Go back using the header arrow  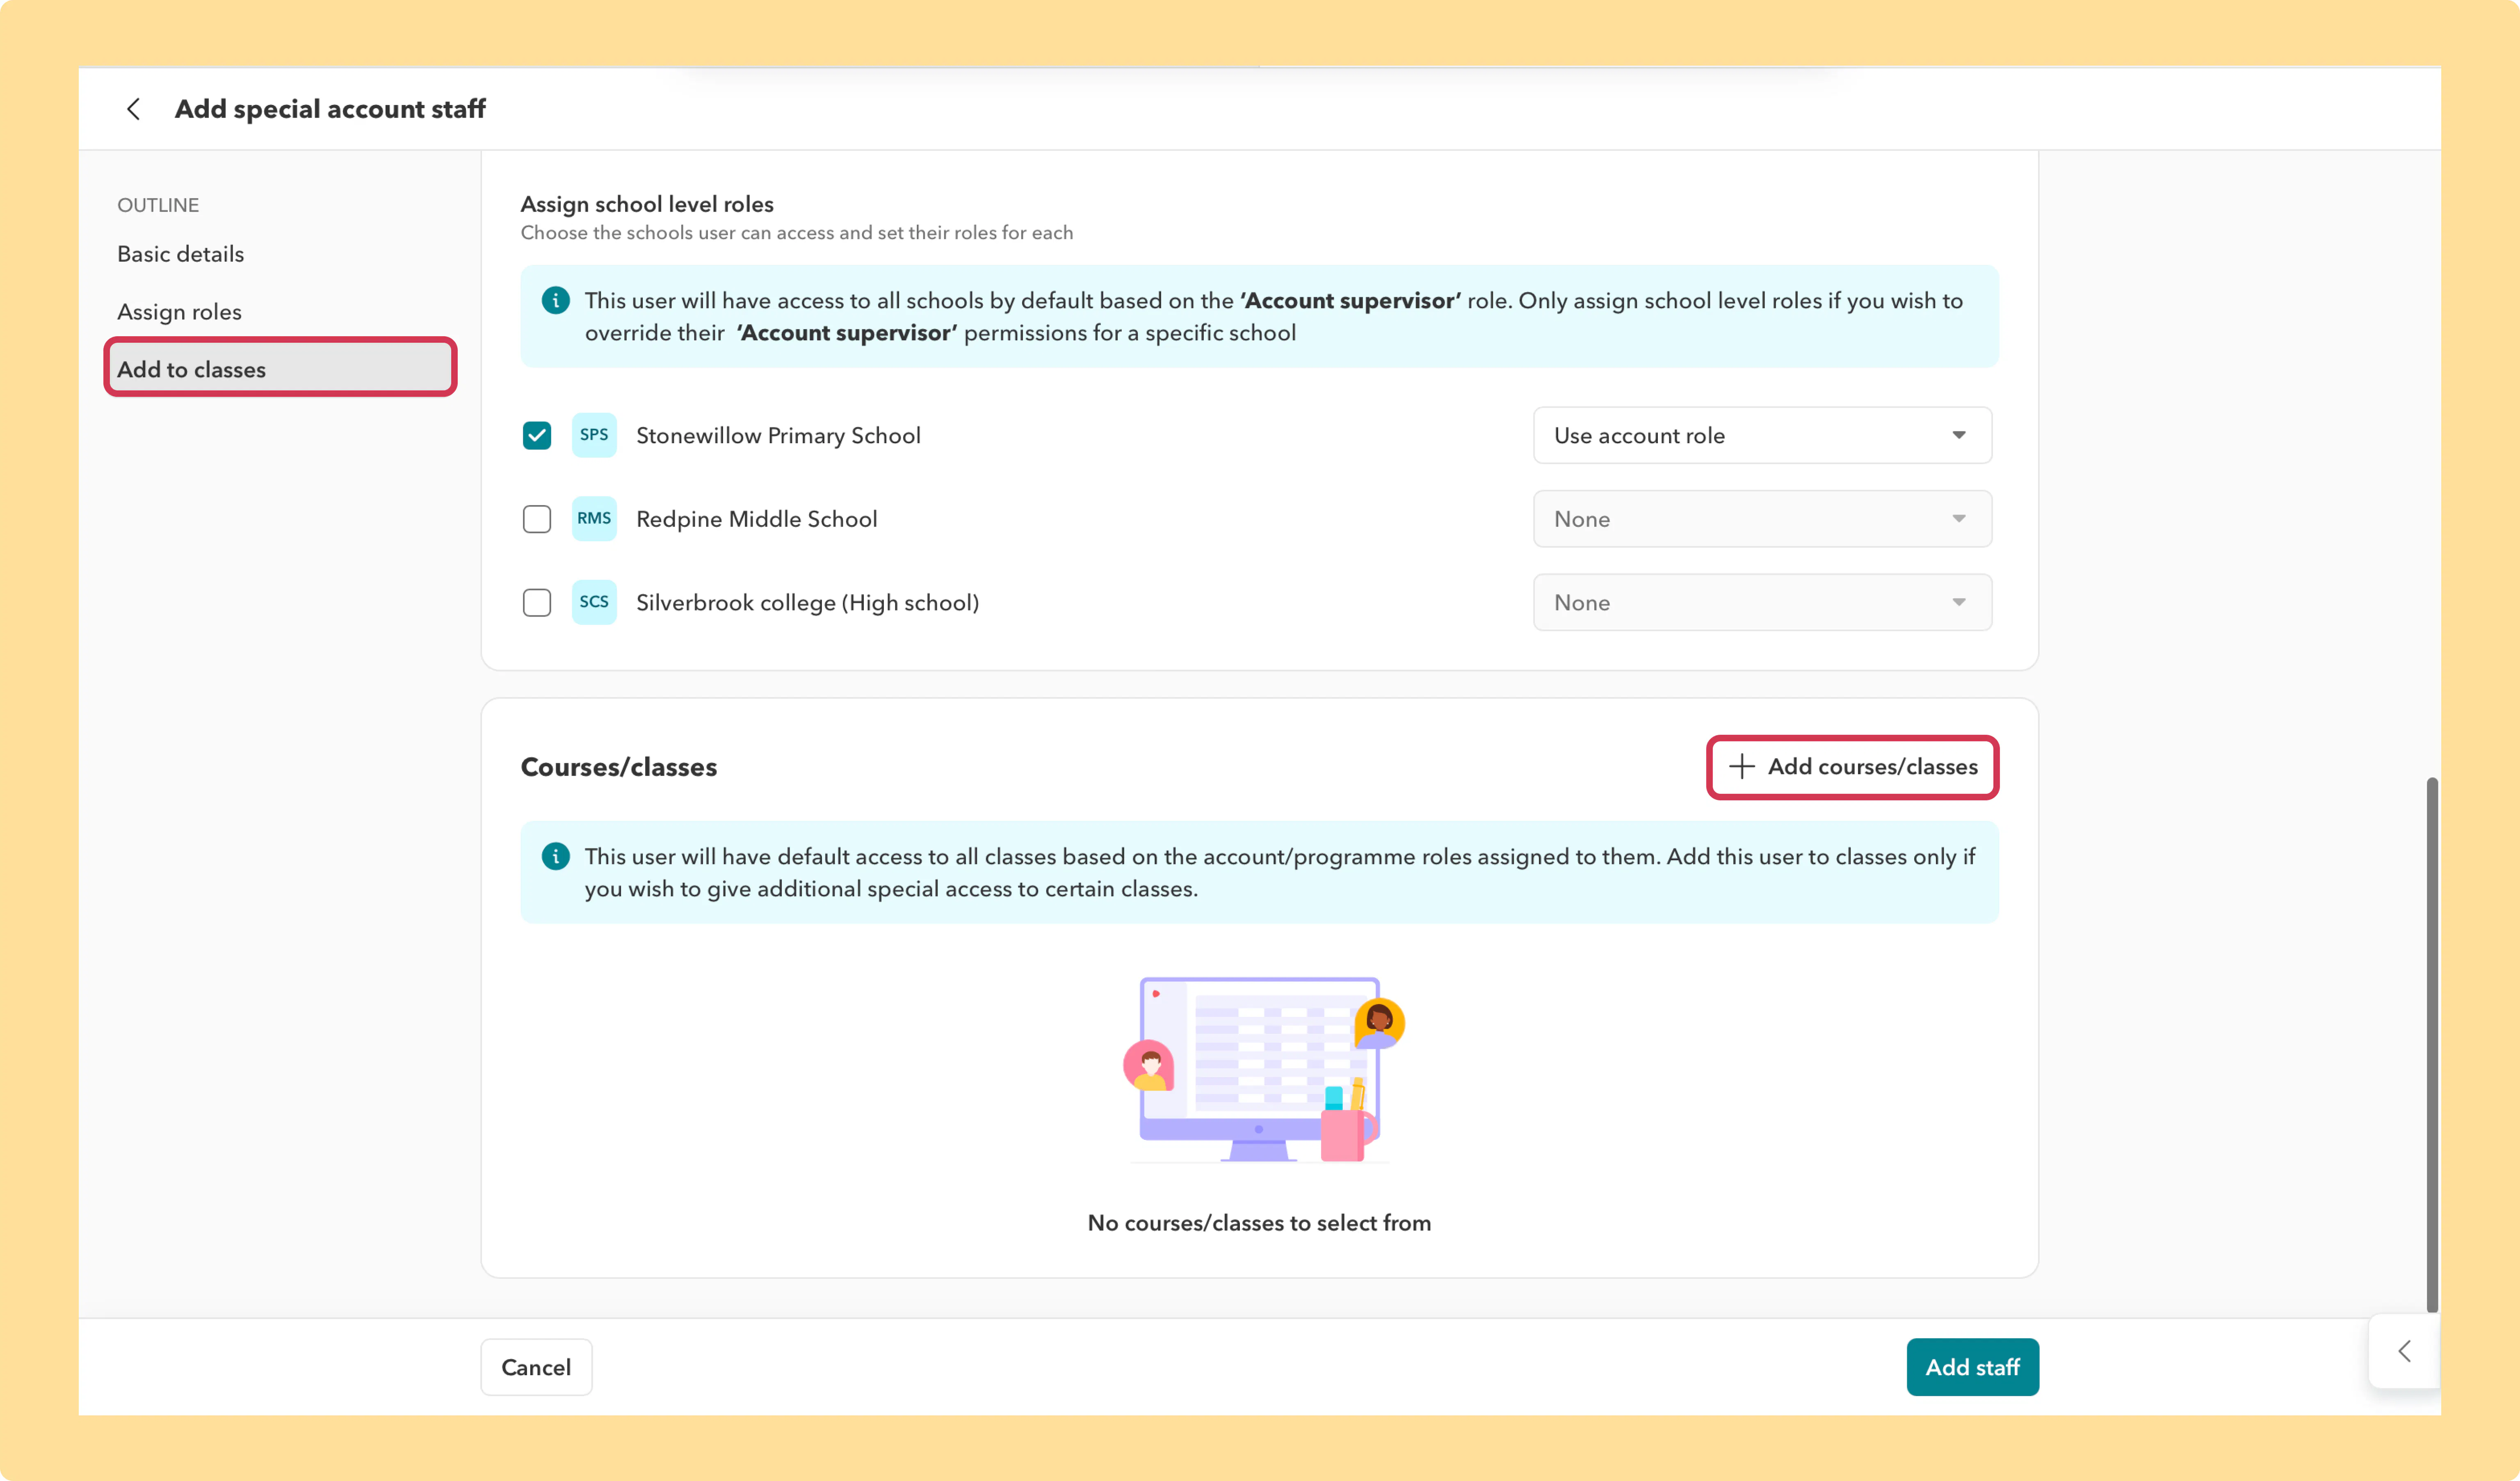pos(133,109)
